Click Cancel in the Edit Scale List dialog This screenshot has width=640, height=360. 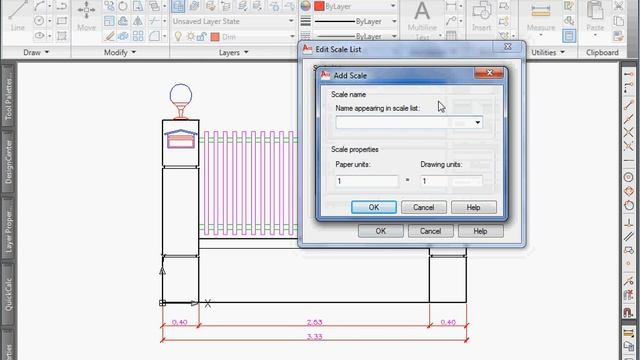tap(431, 231)
